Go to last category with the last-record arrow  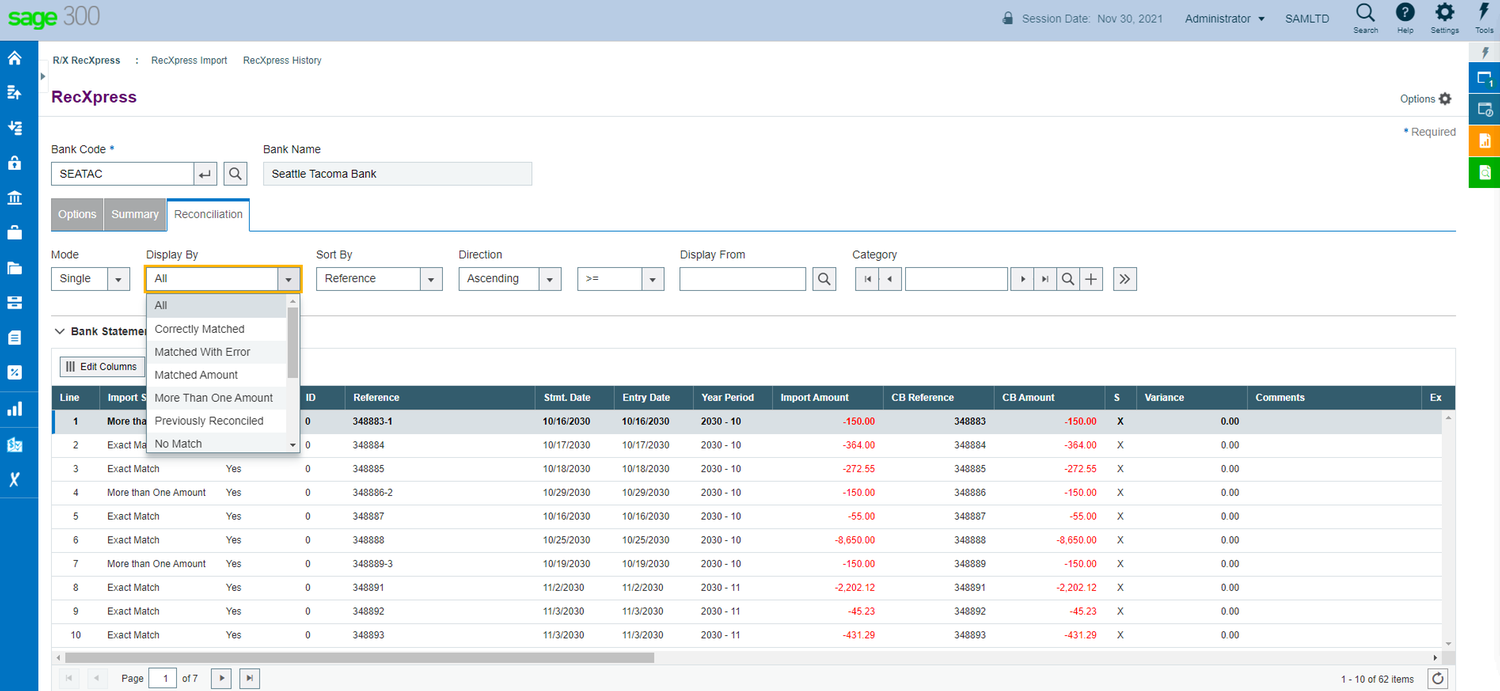point(1045,279)
